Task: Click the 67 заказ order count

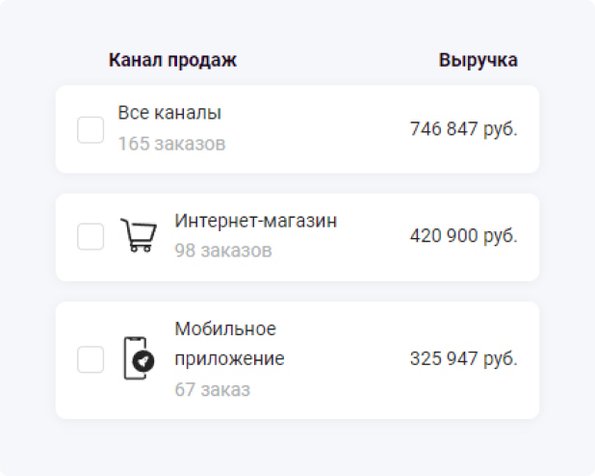Action: point(212,389)
